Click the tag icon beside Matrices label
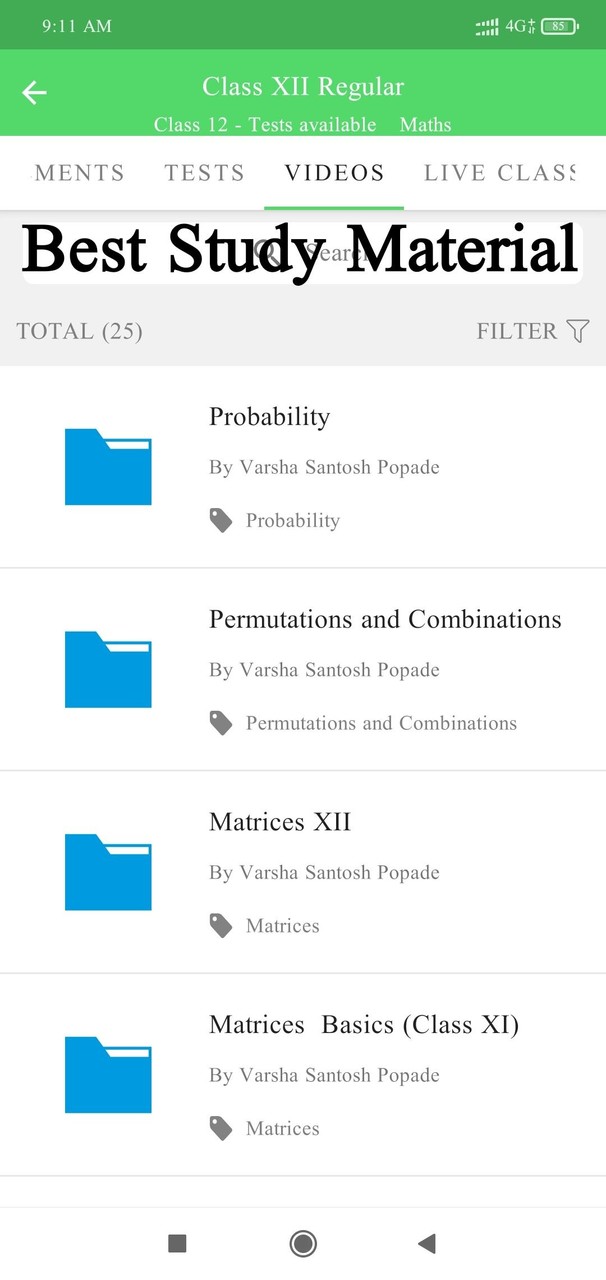 coord(221,925)
